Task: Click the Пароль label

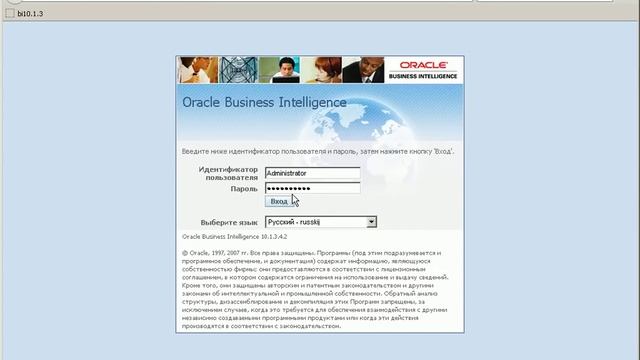Action: (x=244, y=189)
